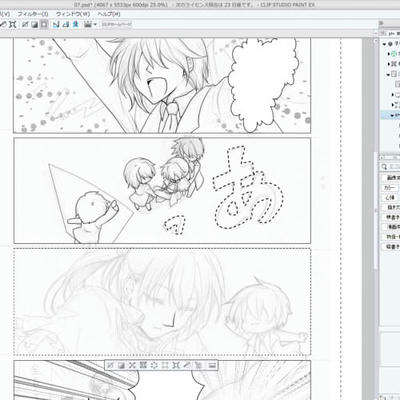Click the Scale/Rotate icon in the selection launcher
The height and width of the screenshot is (400, 400).
pos(176,366)
